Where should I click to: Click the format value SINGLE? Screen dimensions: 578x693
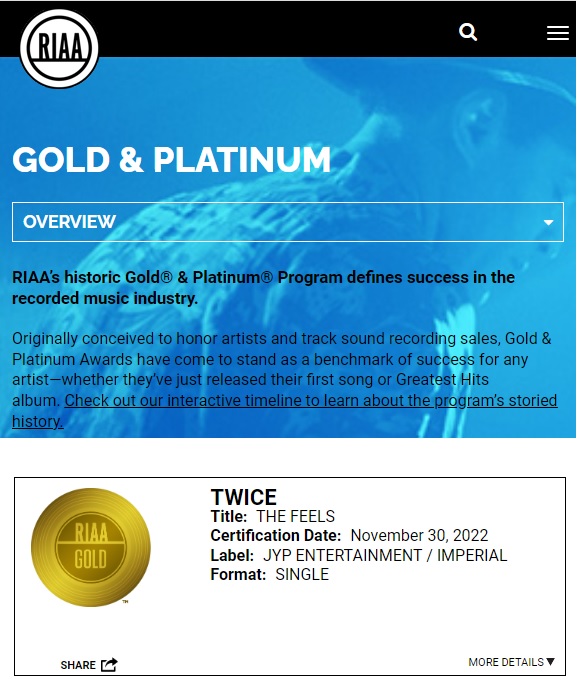click(x=302, y=575)
